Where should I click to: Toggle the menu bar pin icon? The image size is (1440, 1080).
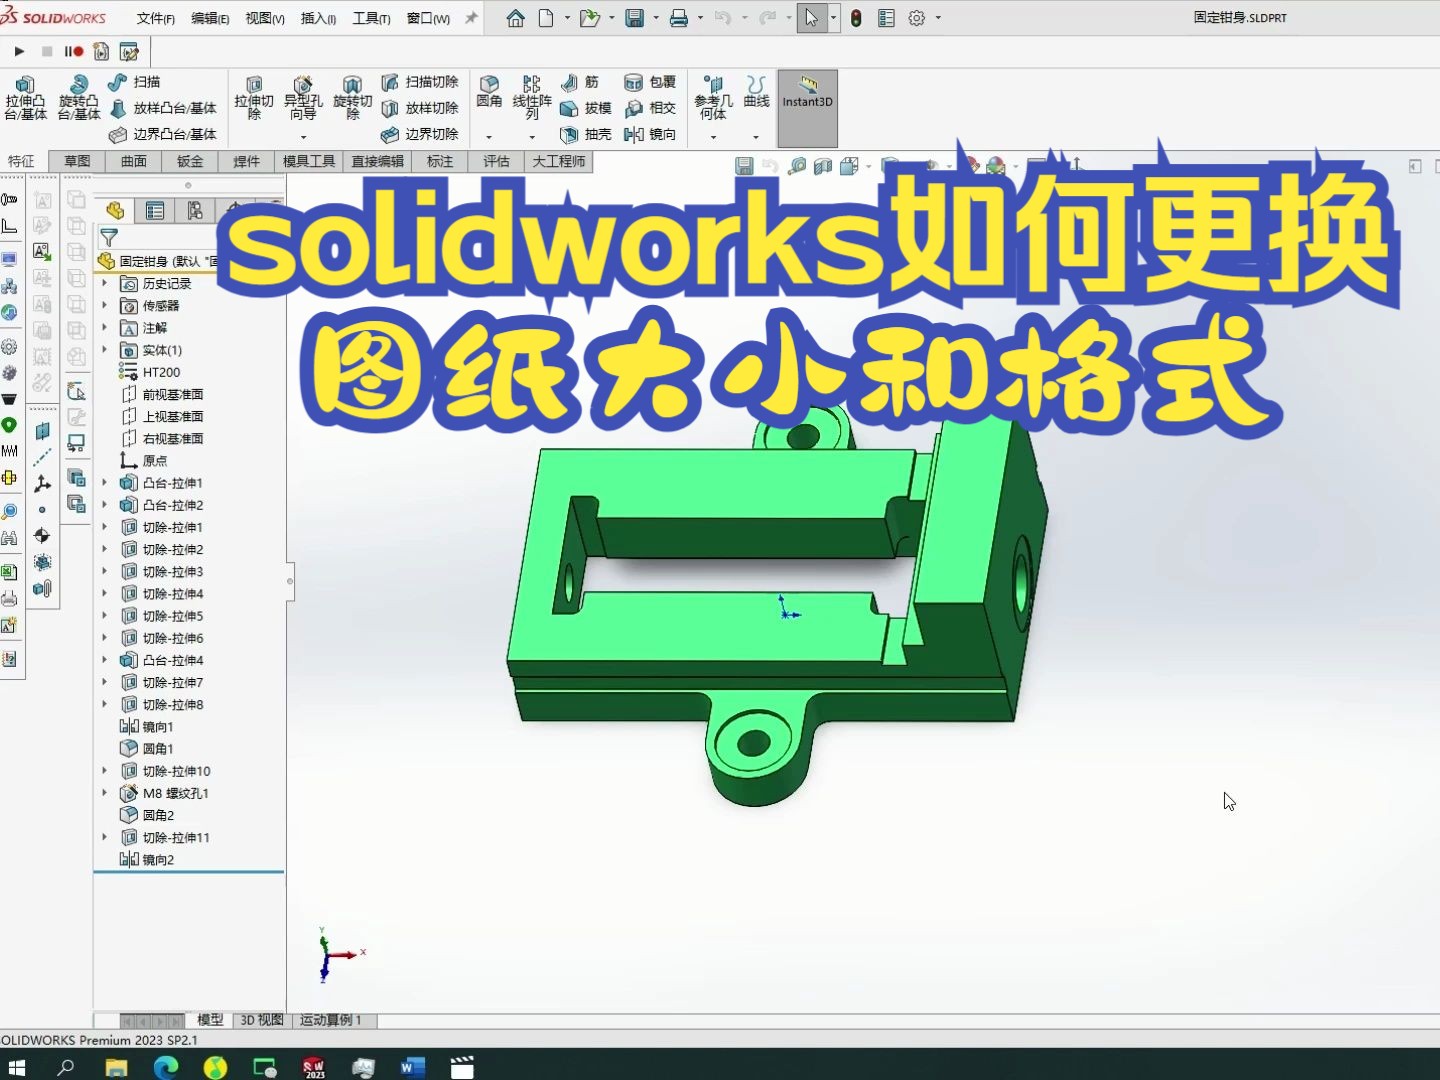471,18
